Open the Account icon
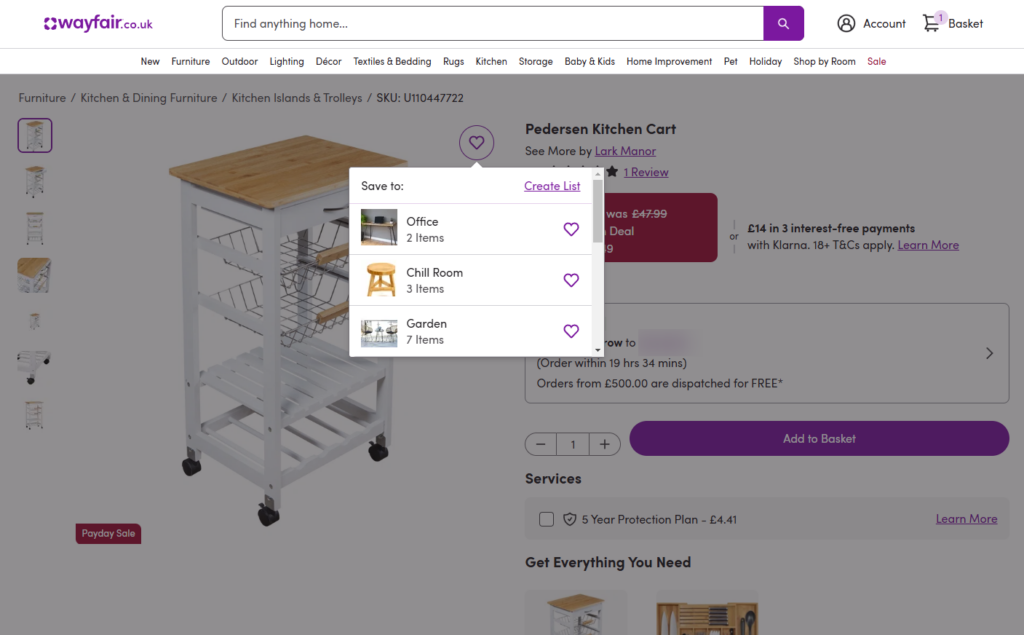 847,23
